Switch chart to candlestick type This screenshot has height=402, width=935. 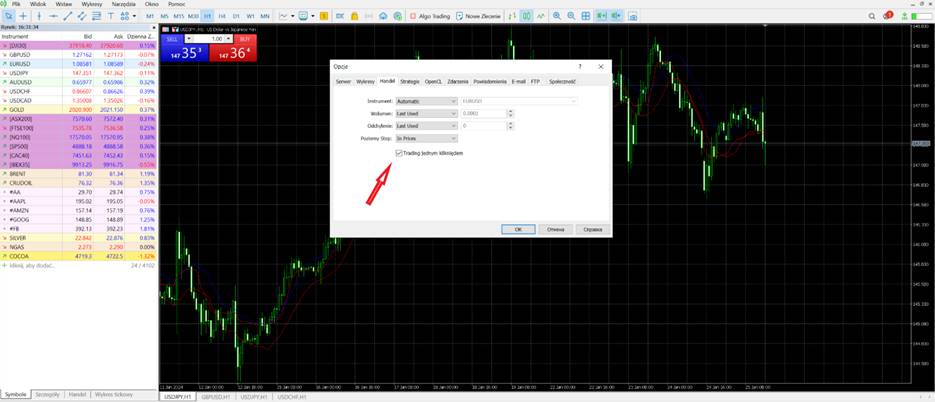pyautogui.click(x=527, y=16)
